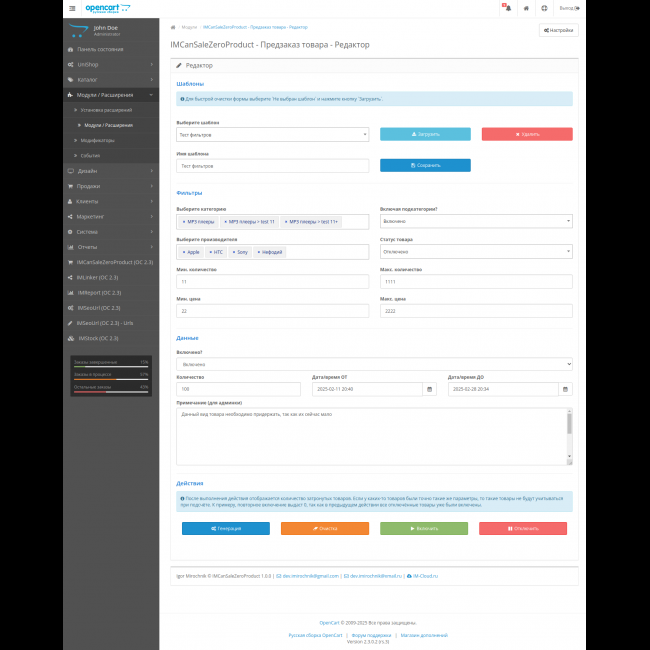The width and height of the screenshot is (650, 650).
Task: Click the Мин. количество input field
Action: click(x=272, y=283)
